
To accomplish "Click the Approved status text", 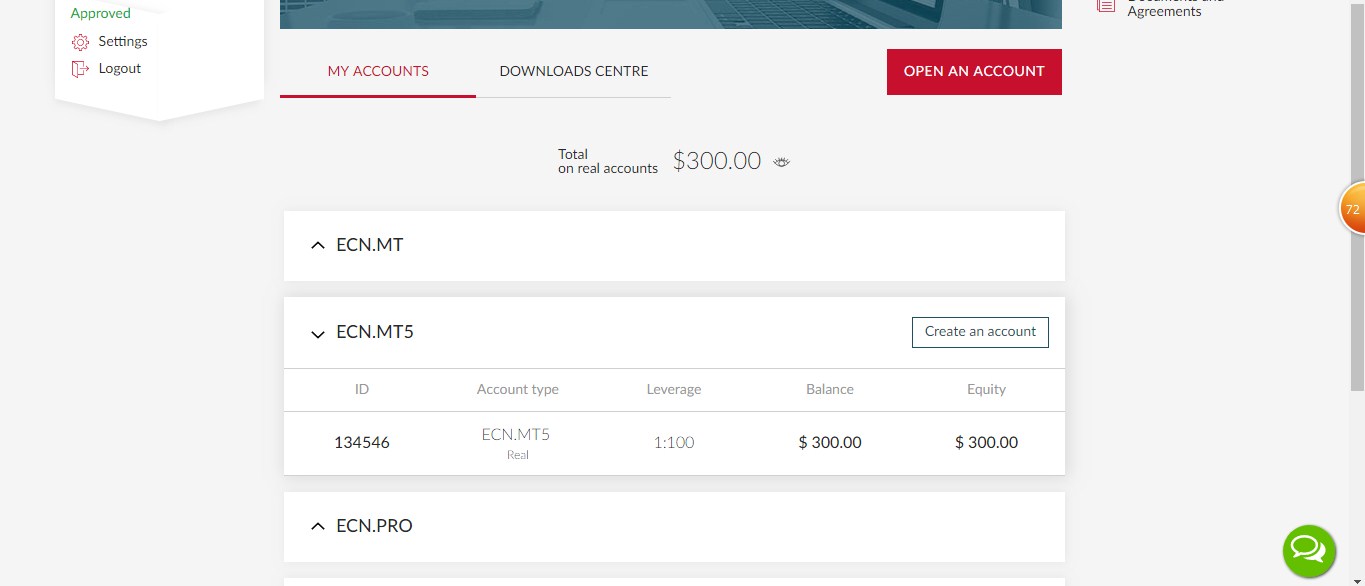I will [101, 14].
